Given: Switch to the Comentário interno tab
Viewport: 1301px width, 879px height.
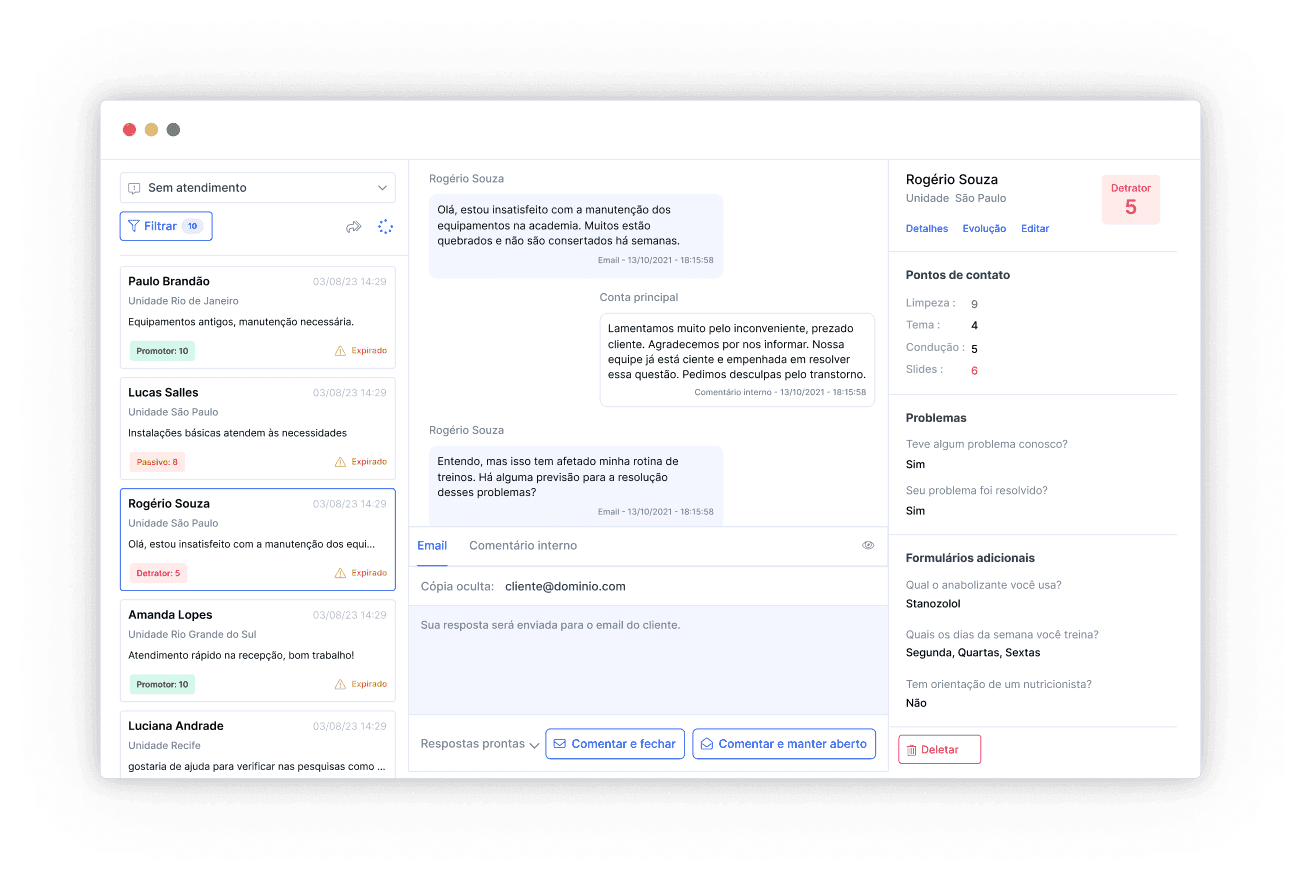Looking at the screenshot, I should 523,545.
